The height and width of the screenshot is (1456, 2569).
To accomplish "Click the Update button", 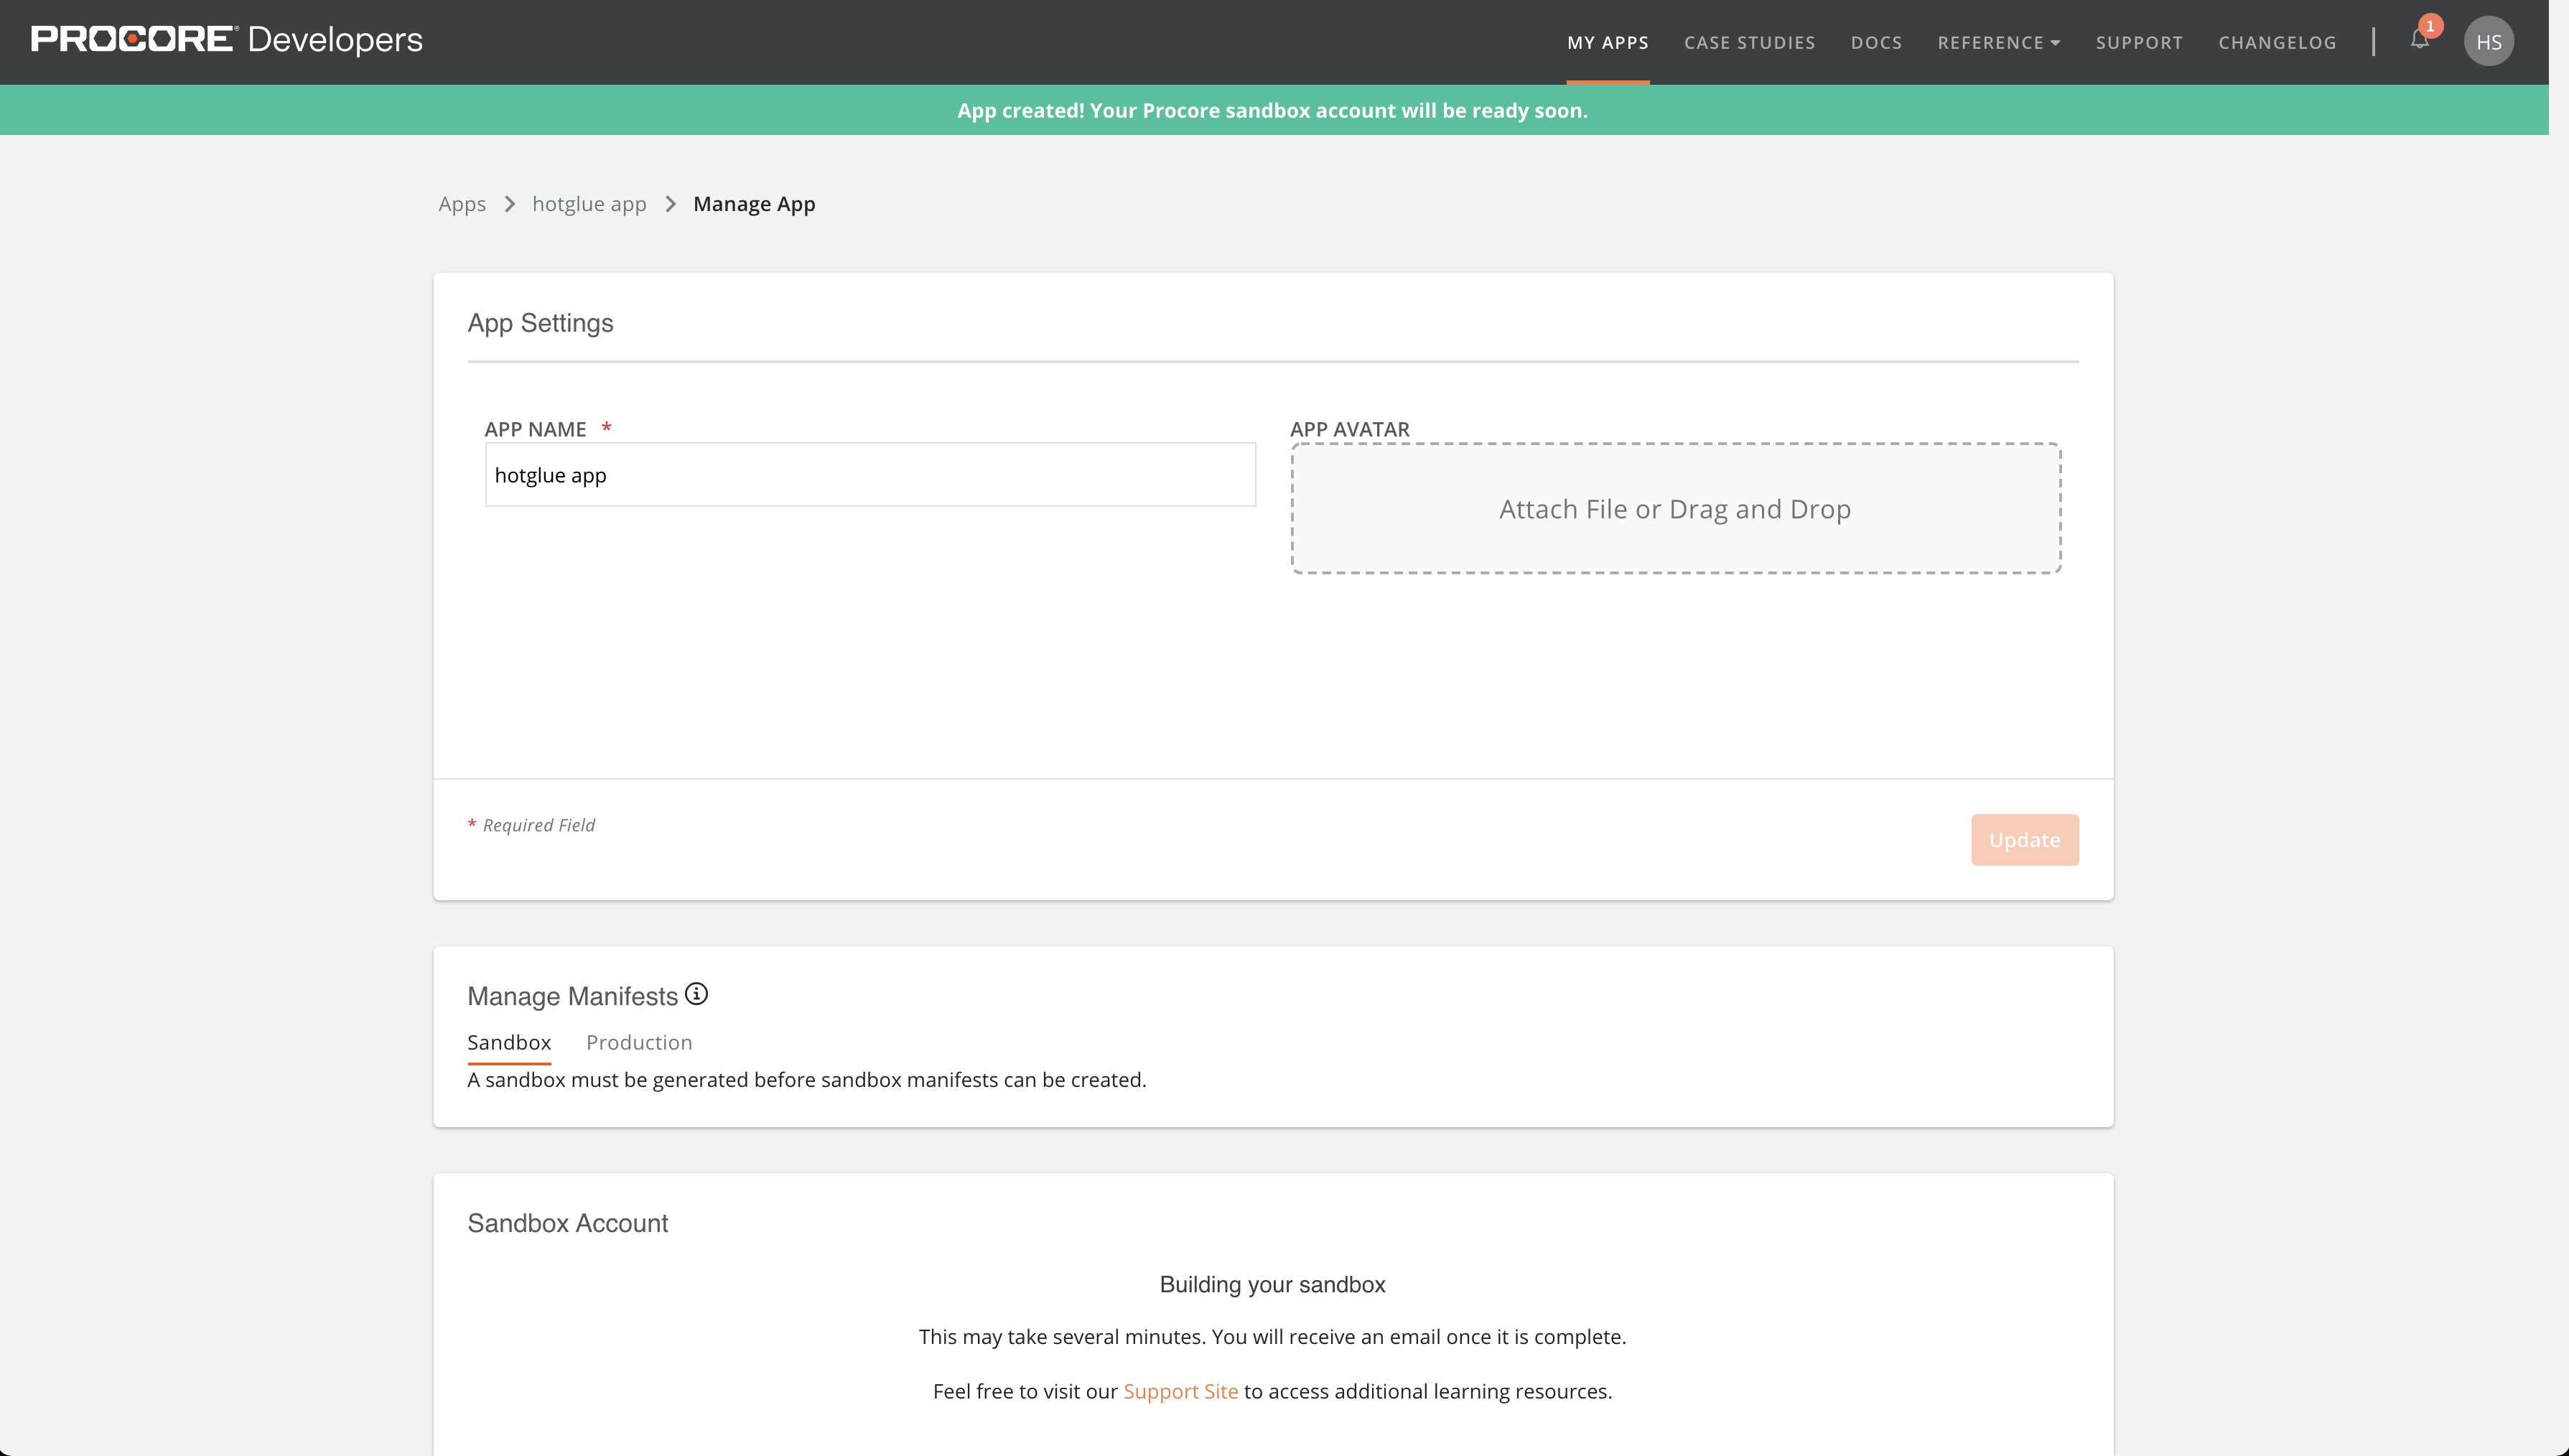I will tap(2024, 840).
